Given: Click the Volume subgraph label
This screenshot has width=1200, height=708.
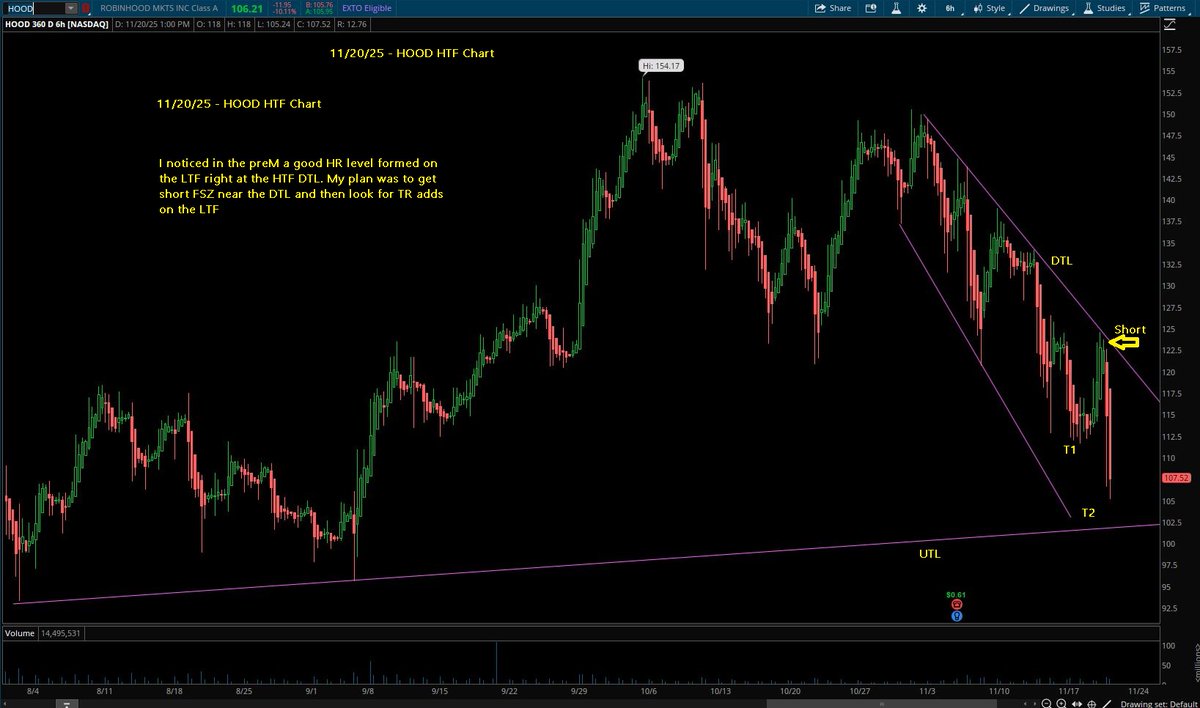Looking at the screenshot, I should coord(19,633).
